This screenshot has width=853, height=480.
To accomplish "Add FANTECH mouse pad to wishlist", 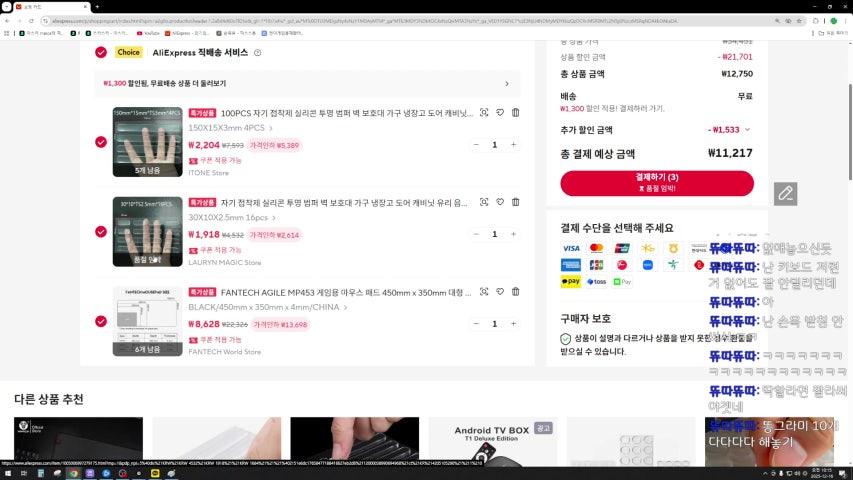I will [499, 292].
